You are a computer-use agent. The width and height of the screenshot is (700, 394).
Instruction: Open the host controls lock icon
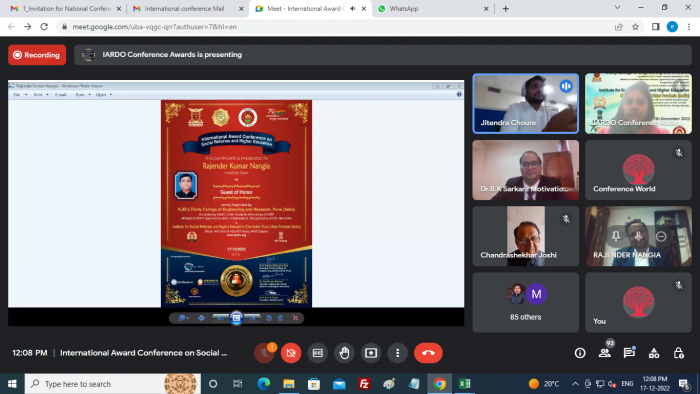tap(679, 353)
